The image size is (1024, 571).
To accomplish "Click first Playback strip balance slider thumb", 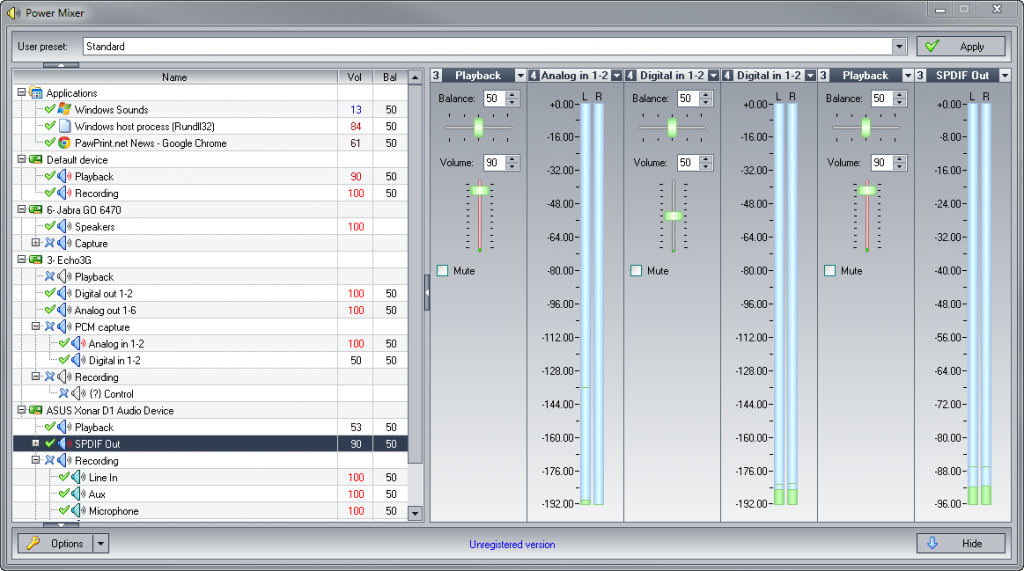I will coord(479,127).
